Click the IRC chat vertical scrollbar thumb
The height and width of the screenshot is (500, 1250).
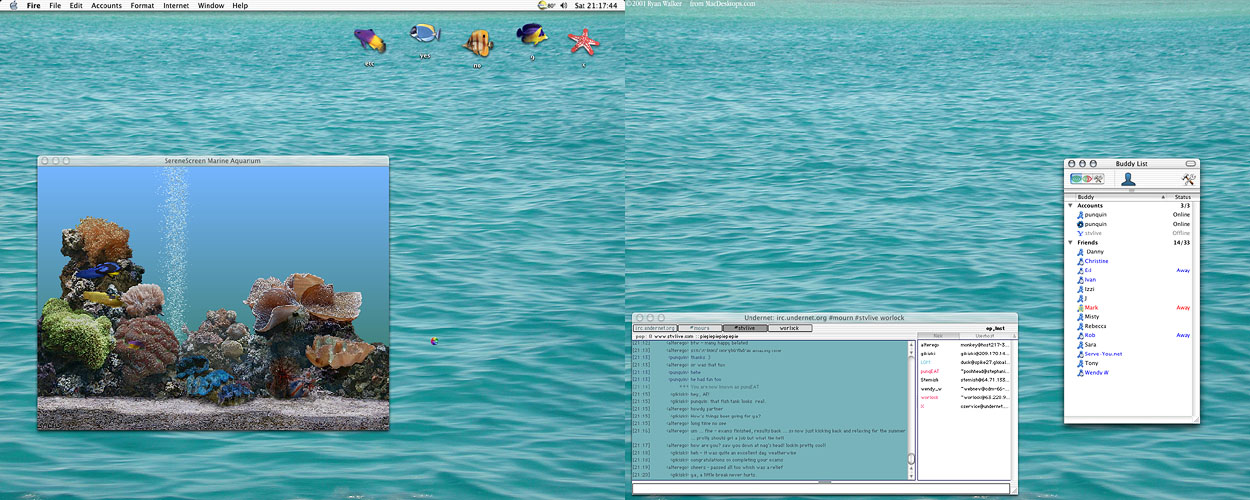pos(911,460)
